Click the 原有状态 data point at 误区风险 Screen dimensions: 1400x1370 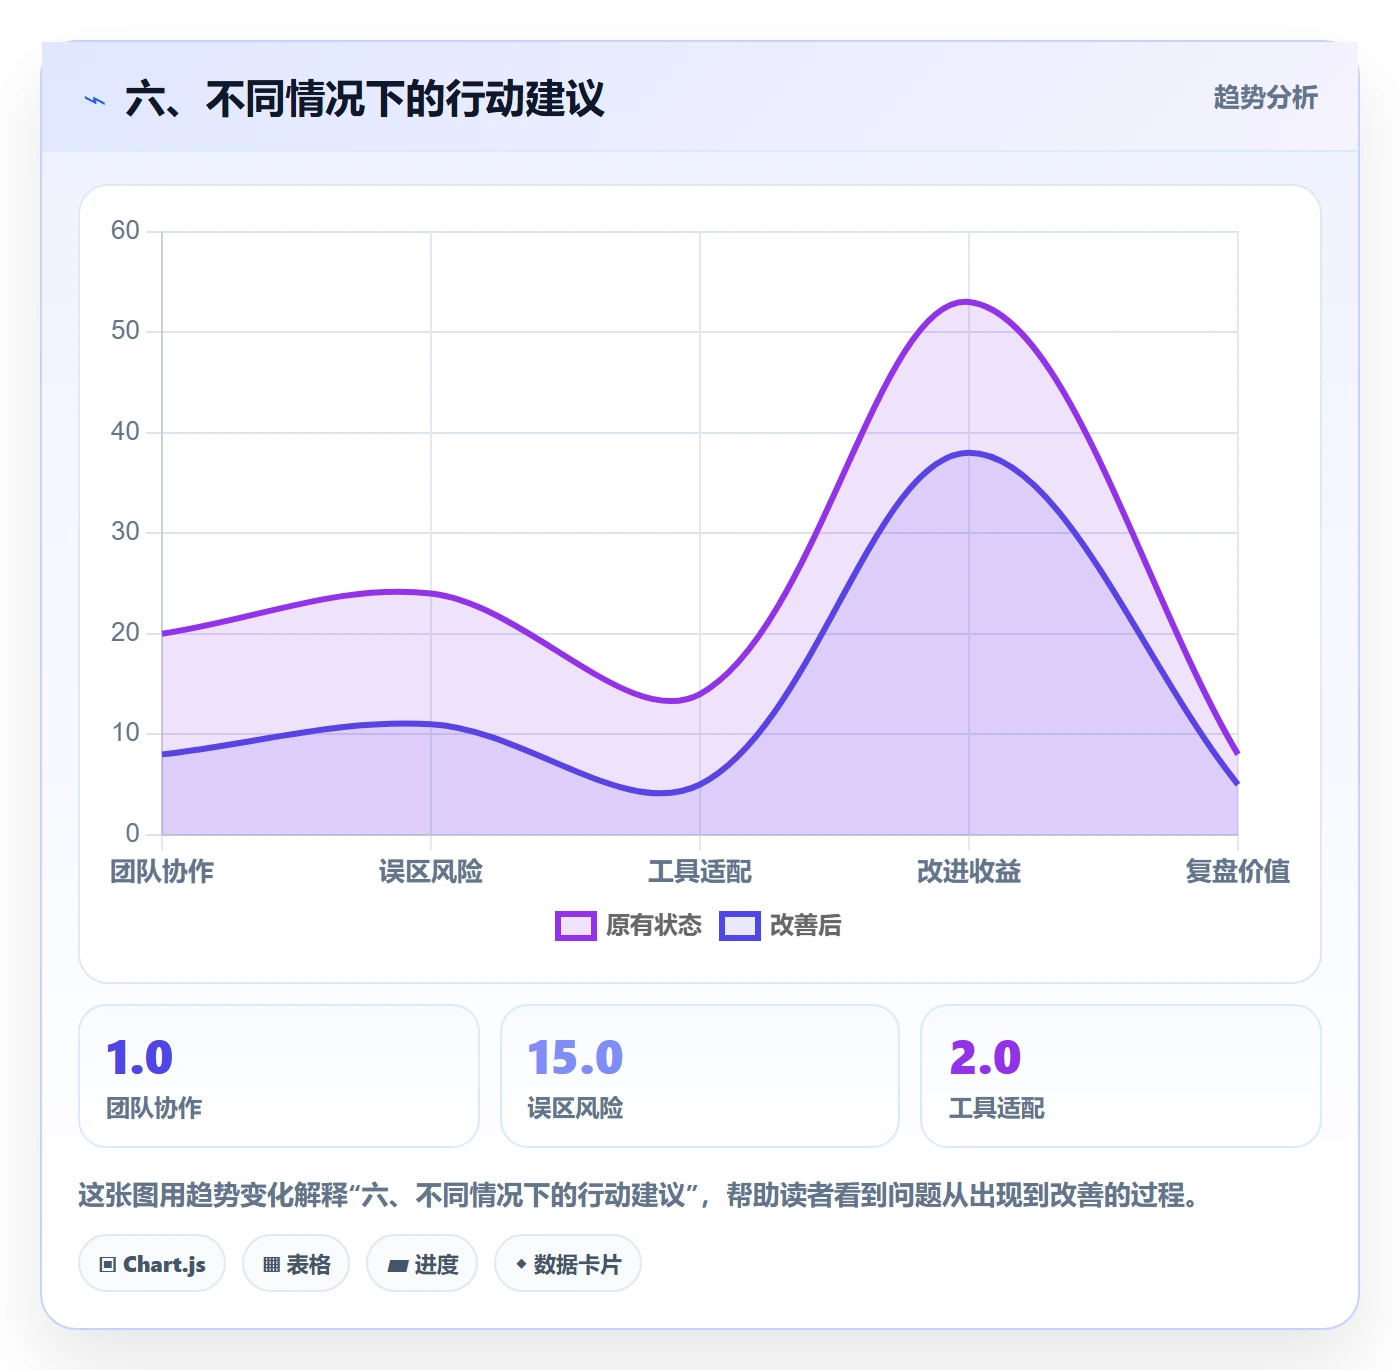coord(431,594)
